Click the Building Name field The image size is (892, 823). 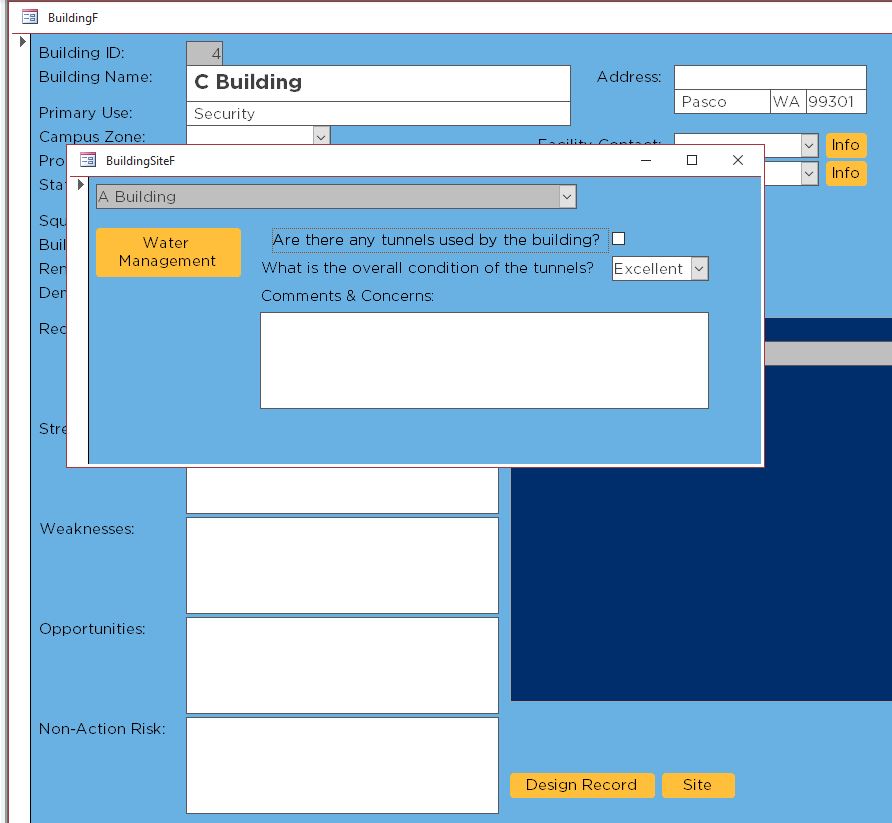click(x=378, y=83)
